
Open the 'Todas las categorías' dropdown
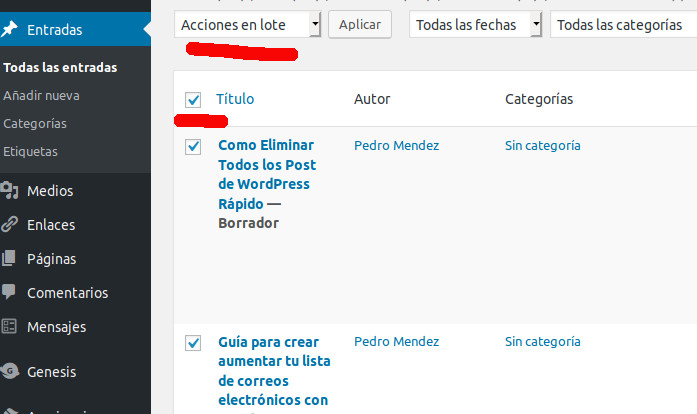tap(622, 25)
